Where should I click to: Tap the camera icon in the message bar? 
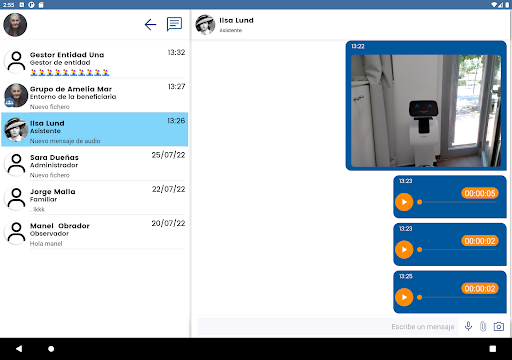coord(499,326)
